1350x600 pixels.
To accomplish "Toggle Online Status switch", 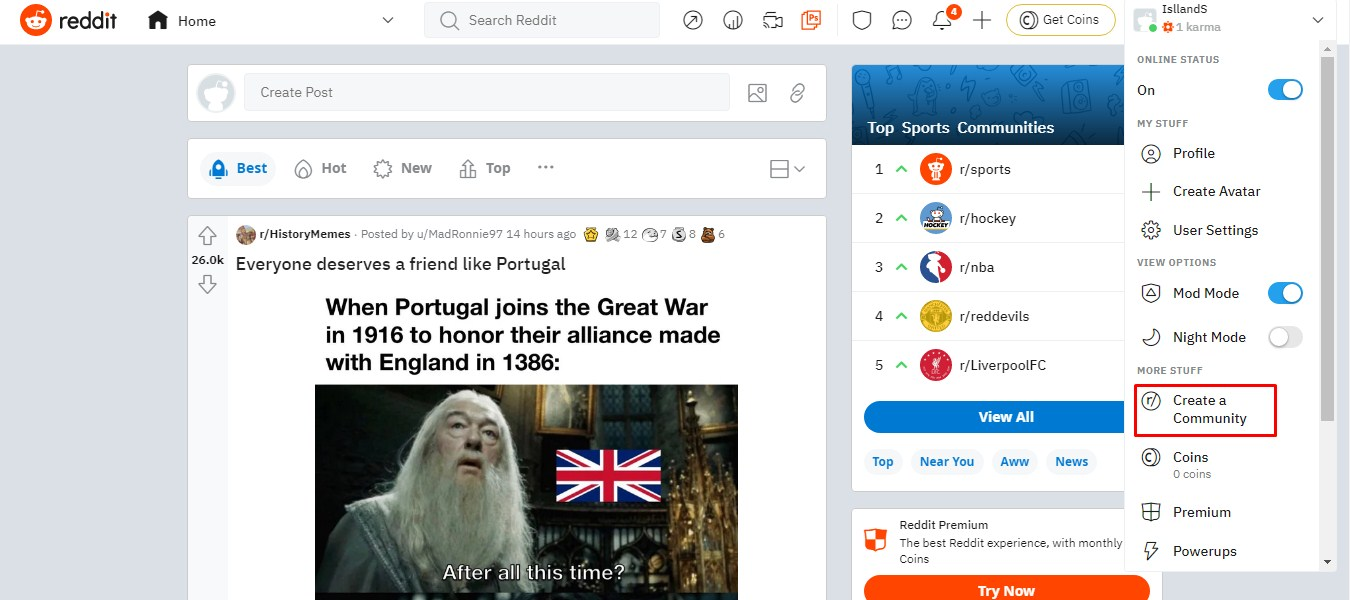I will [1285, 90].
